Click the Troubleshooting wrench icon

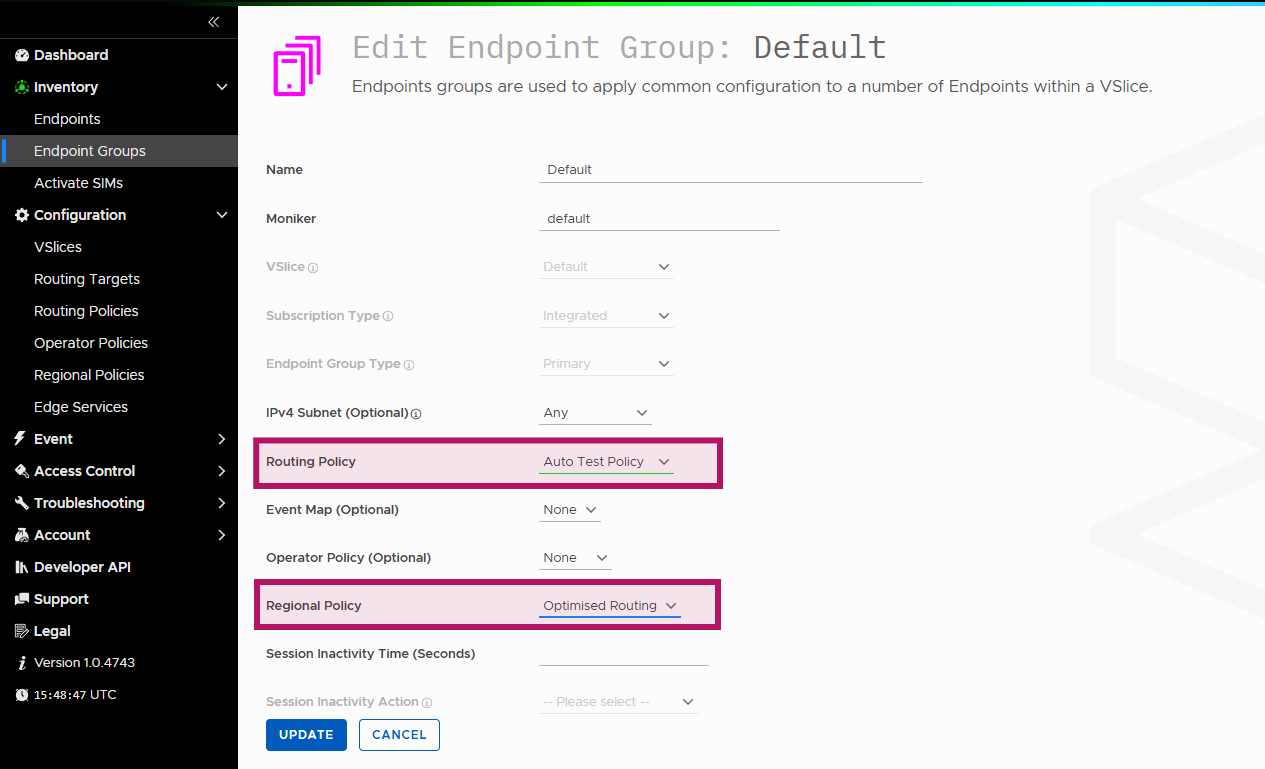click(x=22, y=503)
